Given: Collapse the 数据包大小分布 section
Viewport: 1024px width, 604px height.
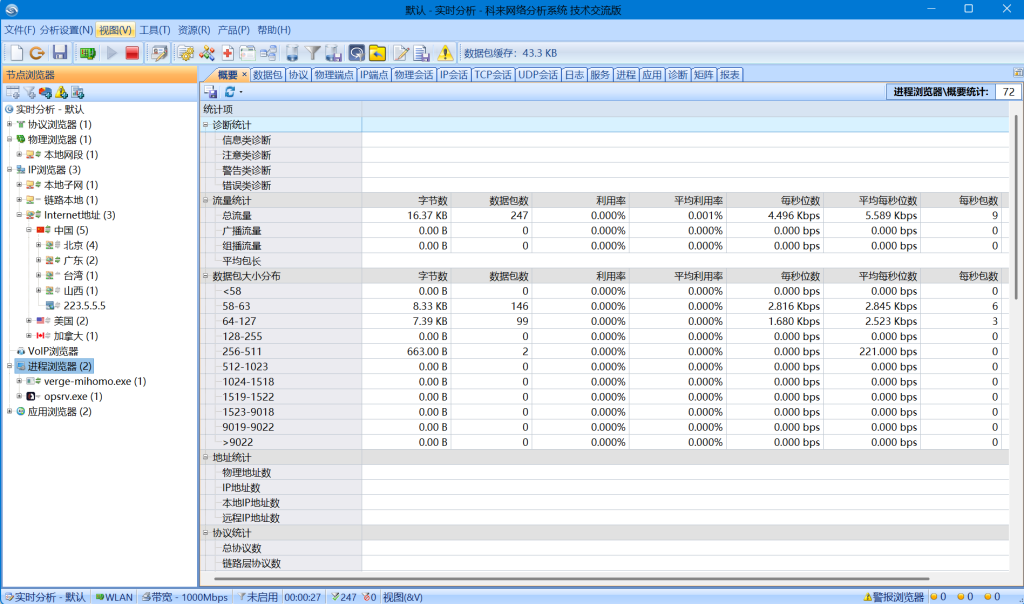Looking at the screenshot, I should pos(206,276).
